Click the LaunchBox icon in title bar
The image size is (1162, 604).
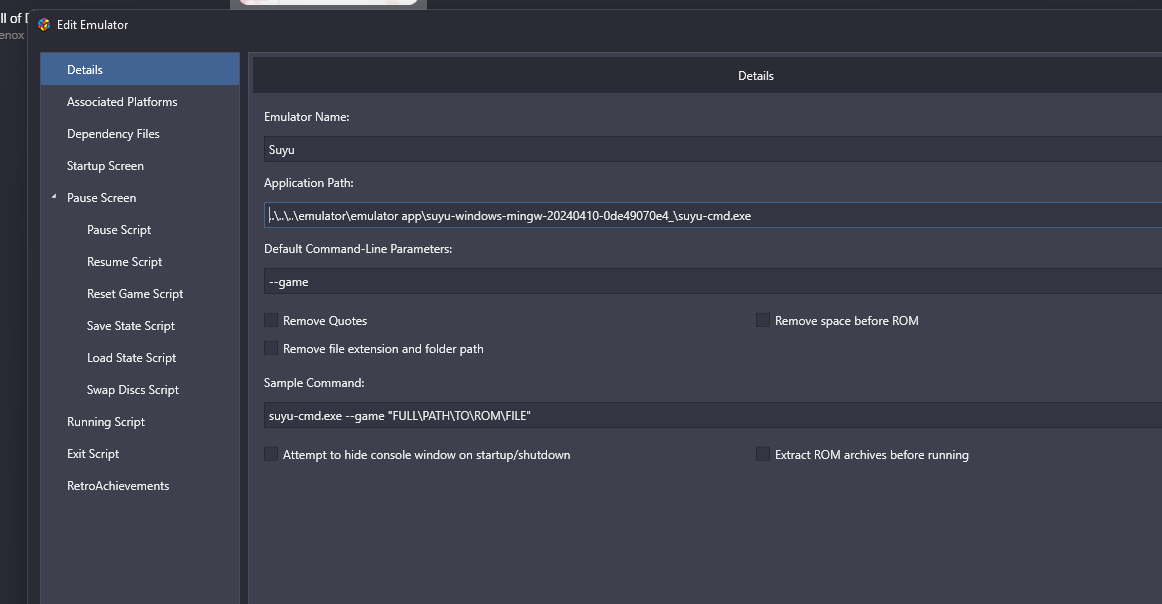pyautogui.click(x=44, y=25)
